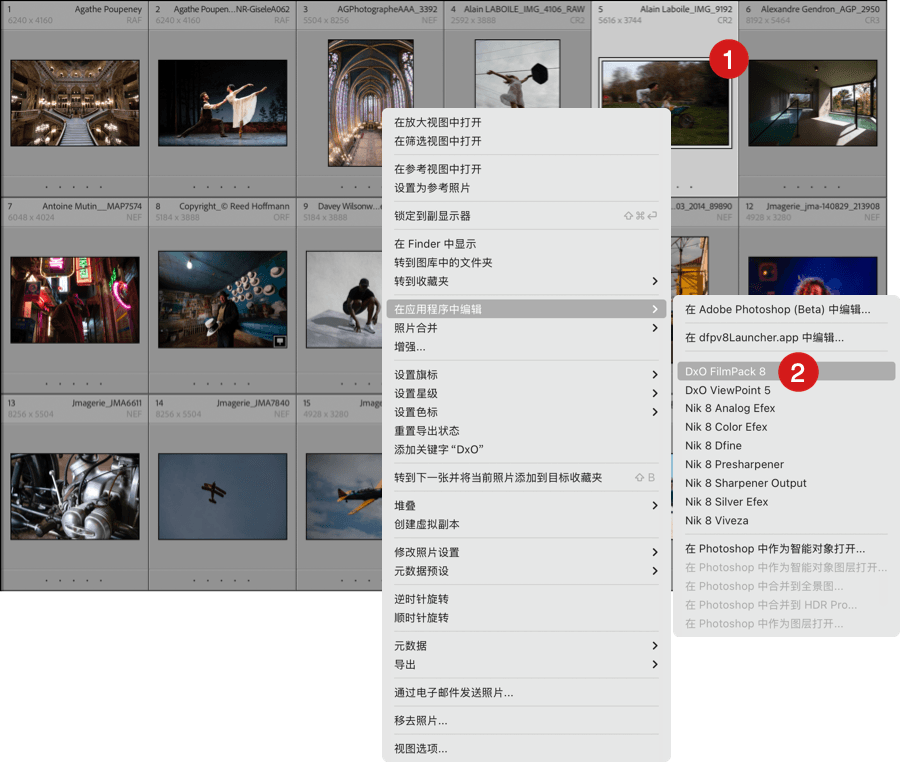Click the badge icon on the Reed Hoffmann photo

click(x=279, y=341)
